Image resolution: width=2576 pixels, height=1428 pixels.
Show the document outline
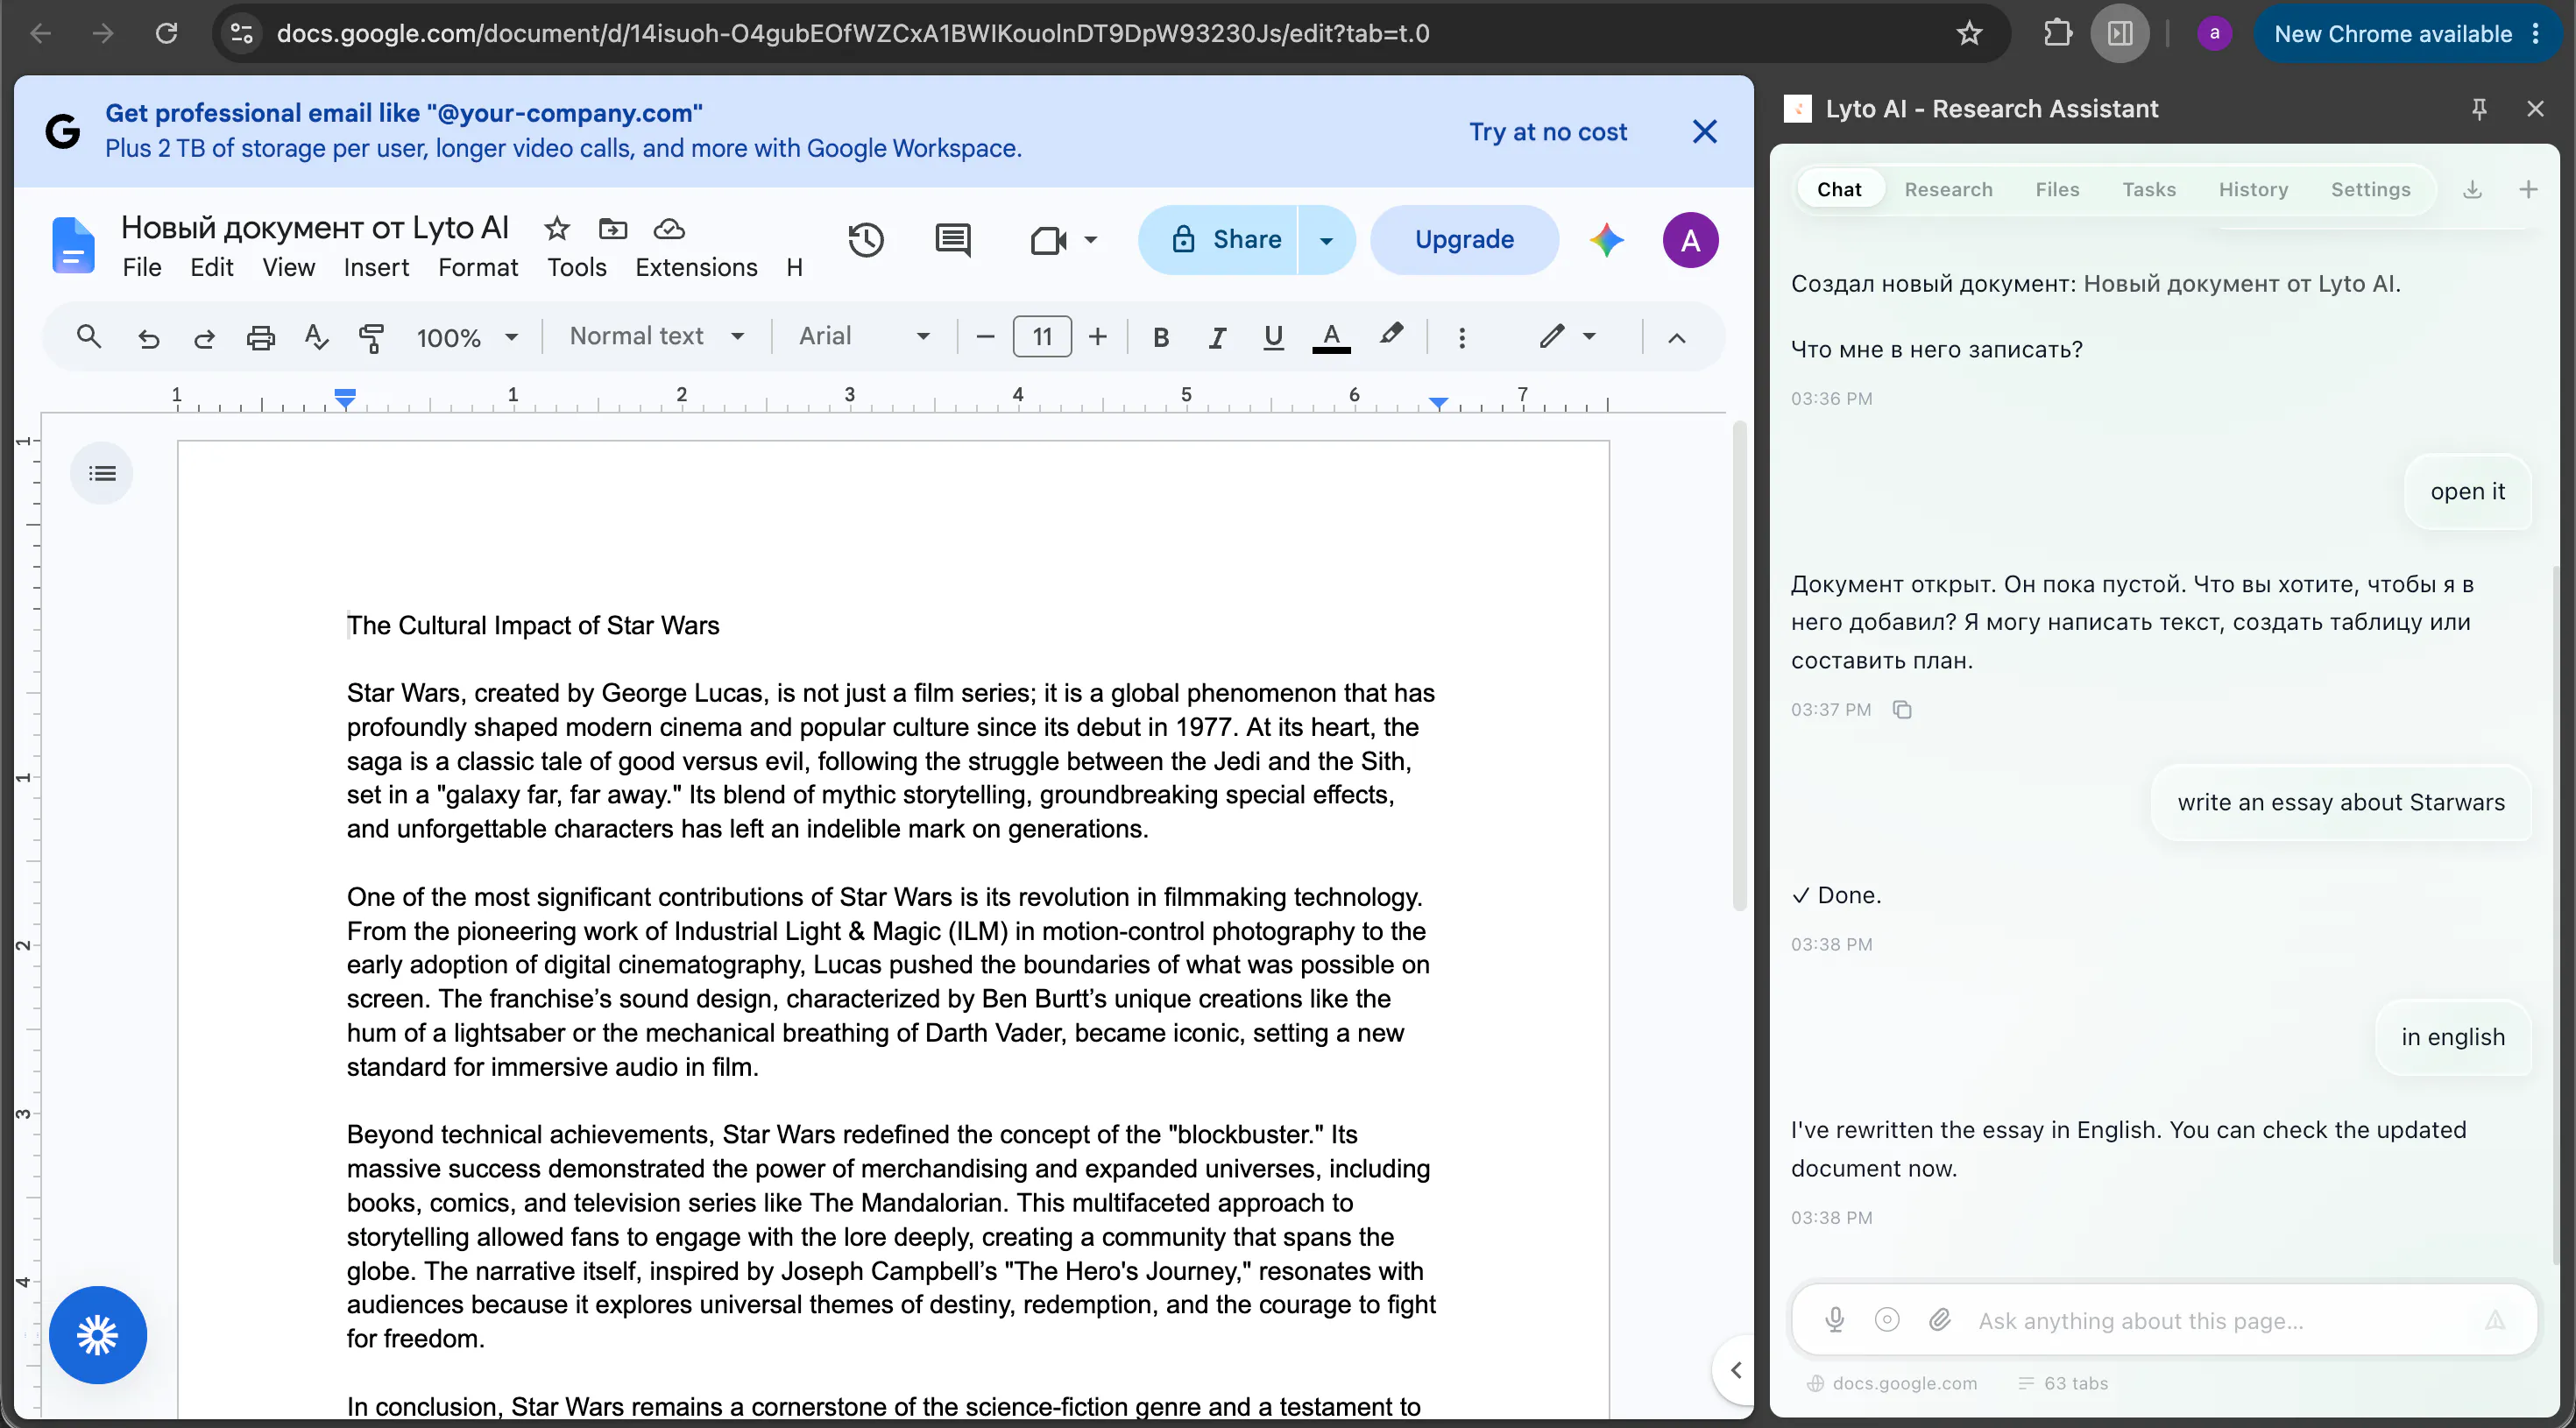tap(102, 473)
